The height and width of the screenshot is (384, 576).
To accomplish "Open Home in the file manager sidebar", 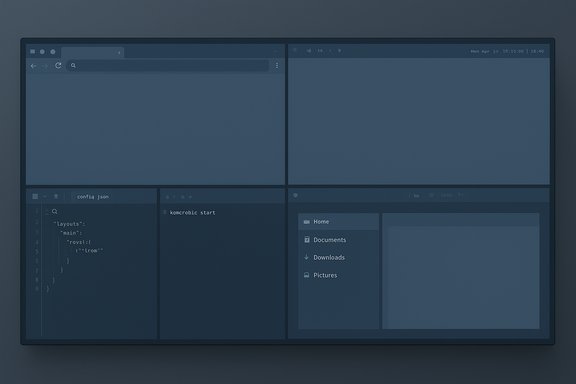I will [338, 222].
